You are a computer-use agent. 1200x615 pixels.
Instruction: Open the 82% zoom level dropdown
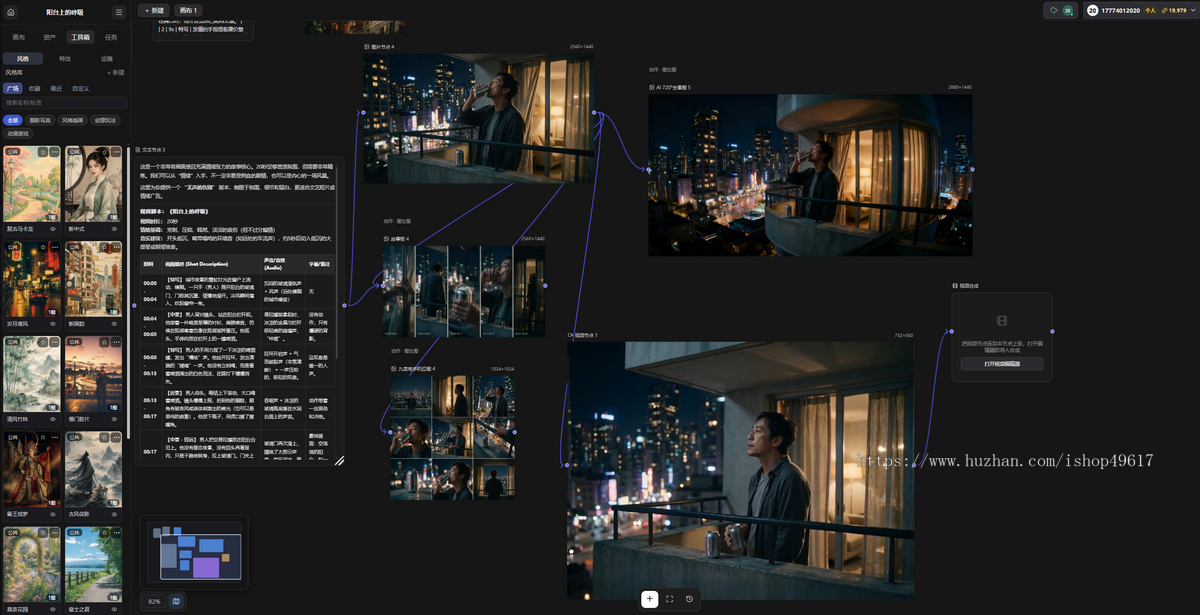click(154, 601)
